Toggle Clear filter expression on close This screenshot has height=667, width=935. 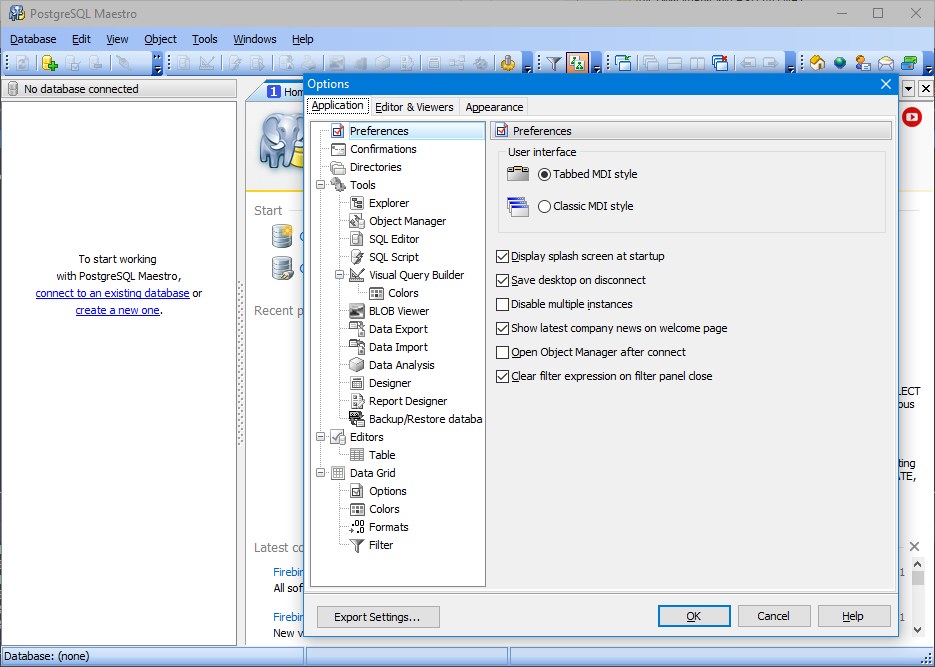(502, 377)
